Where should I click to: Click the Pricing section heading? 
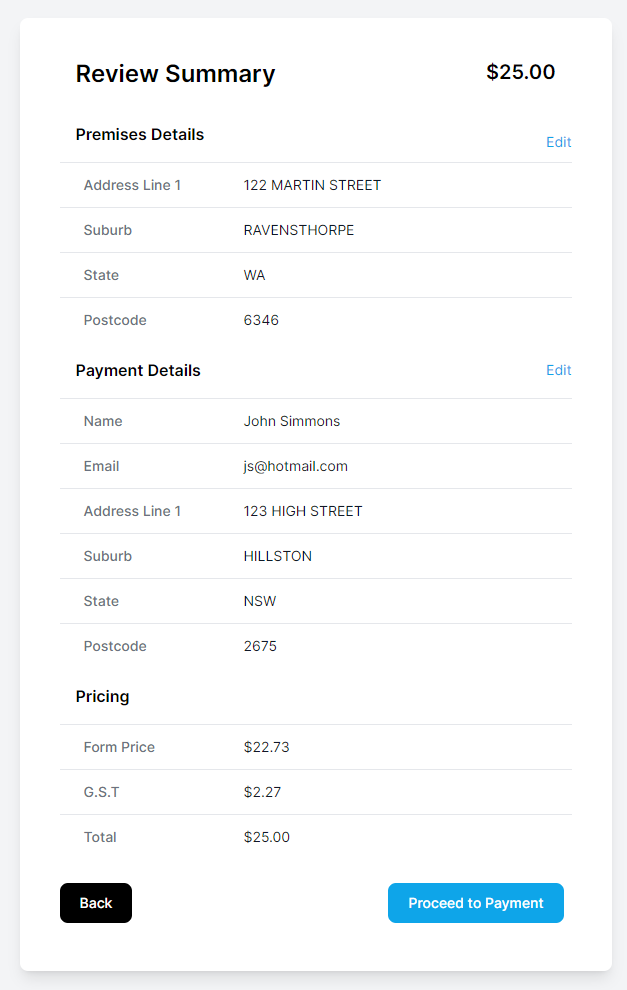click(102, 696)
